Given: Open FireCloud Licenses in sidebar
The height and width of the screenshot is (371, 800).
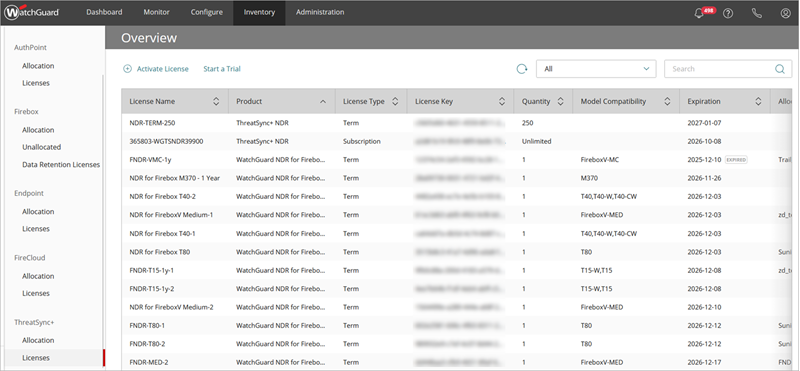Looking at the screenshot, I should click(x=36, y=293).
